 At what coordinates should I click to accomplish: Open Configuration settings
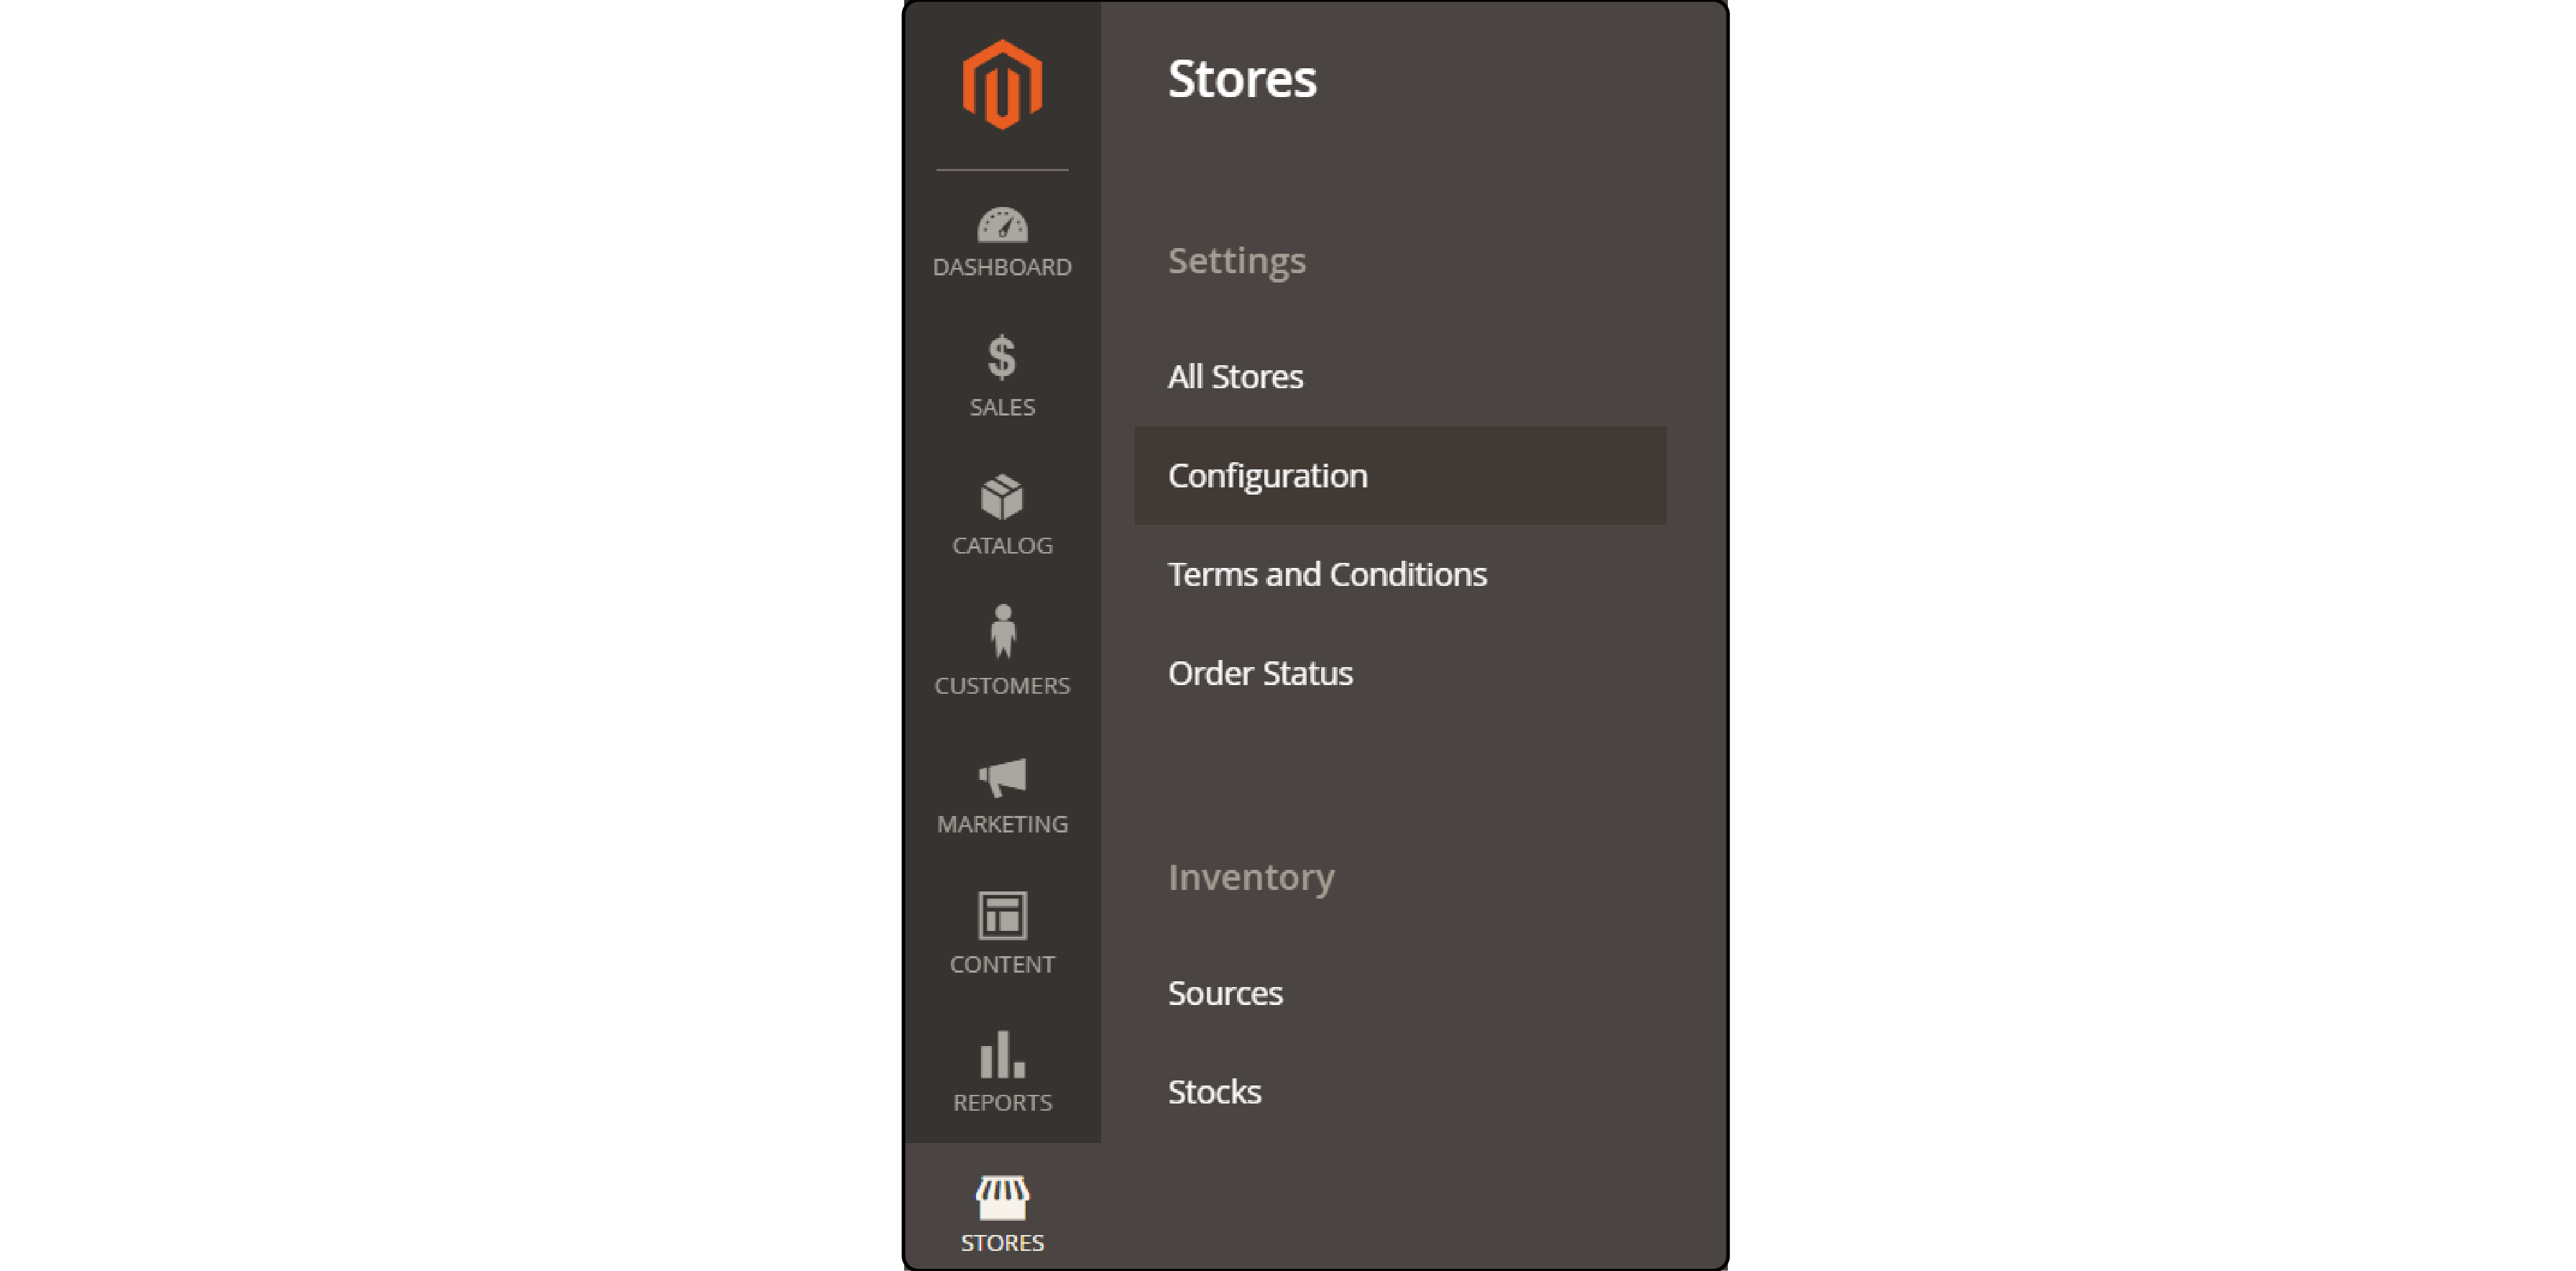pyautogui.click(x=1265, y=474)
